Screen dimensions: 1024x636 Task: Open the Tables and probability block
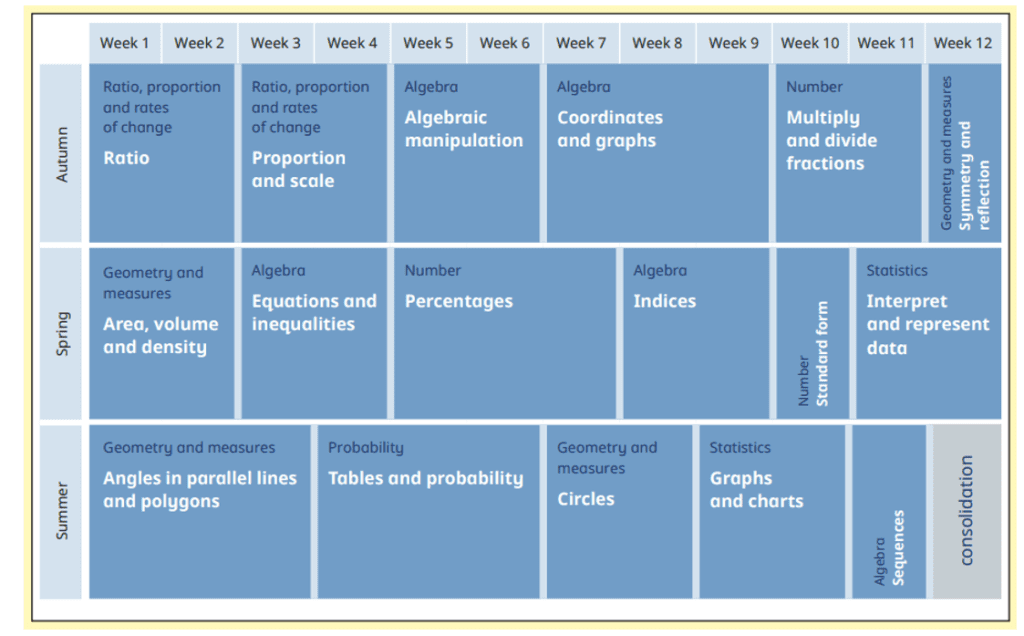coord(428,511)
